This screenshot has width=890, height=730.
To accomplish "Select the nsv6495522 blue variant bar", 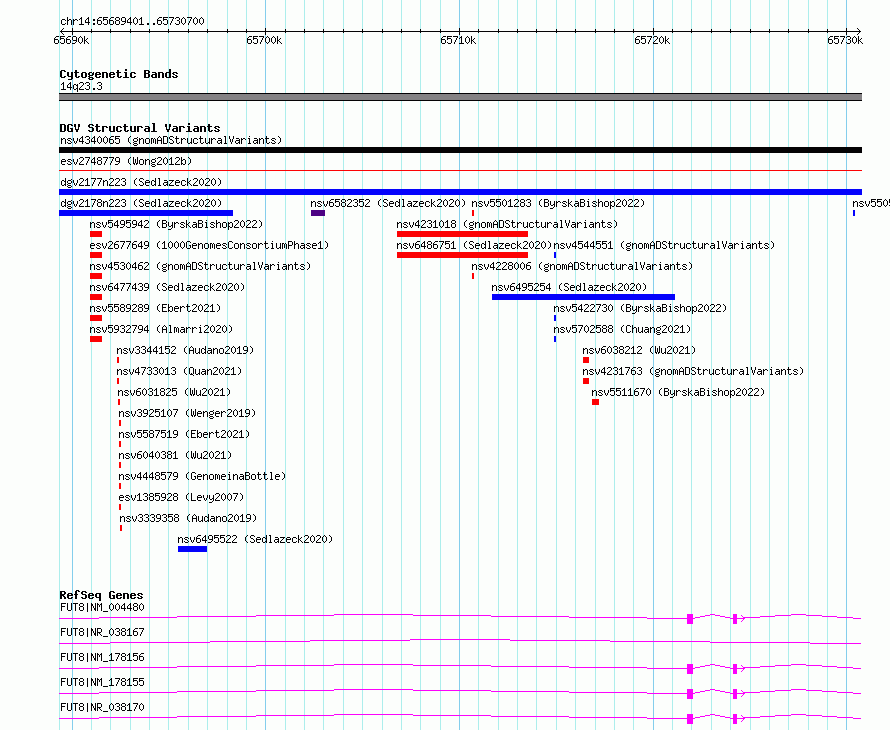I will tap(192, 549).
